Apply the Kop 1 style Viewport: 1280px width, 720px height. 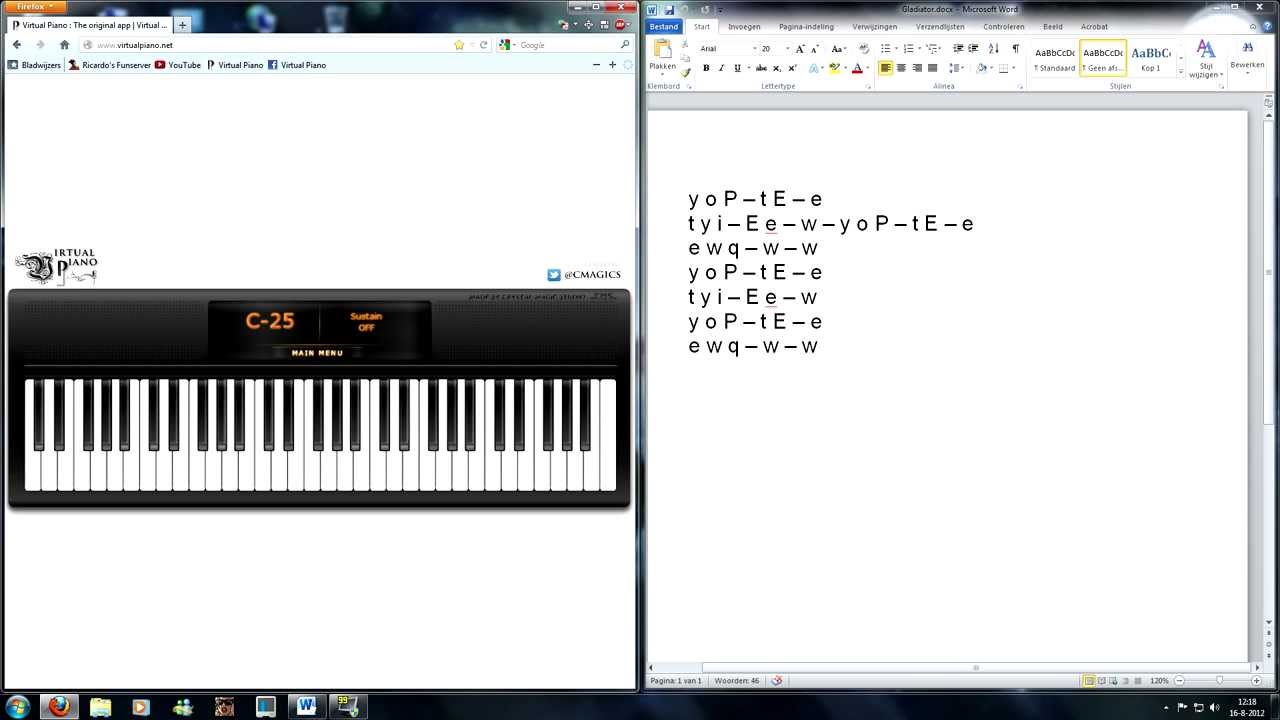(1151, 57)
